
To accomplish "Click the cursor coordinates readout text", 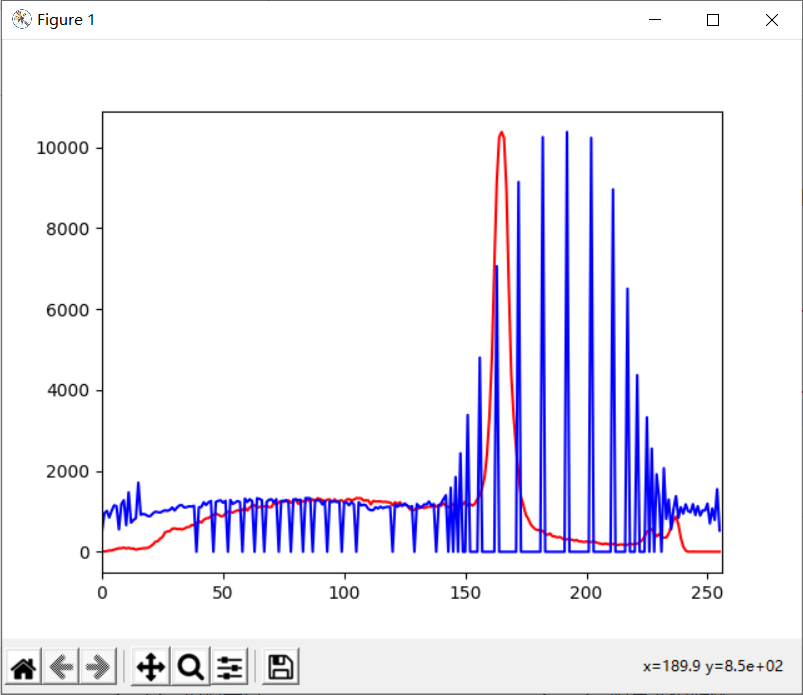I will click(712, 666).
